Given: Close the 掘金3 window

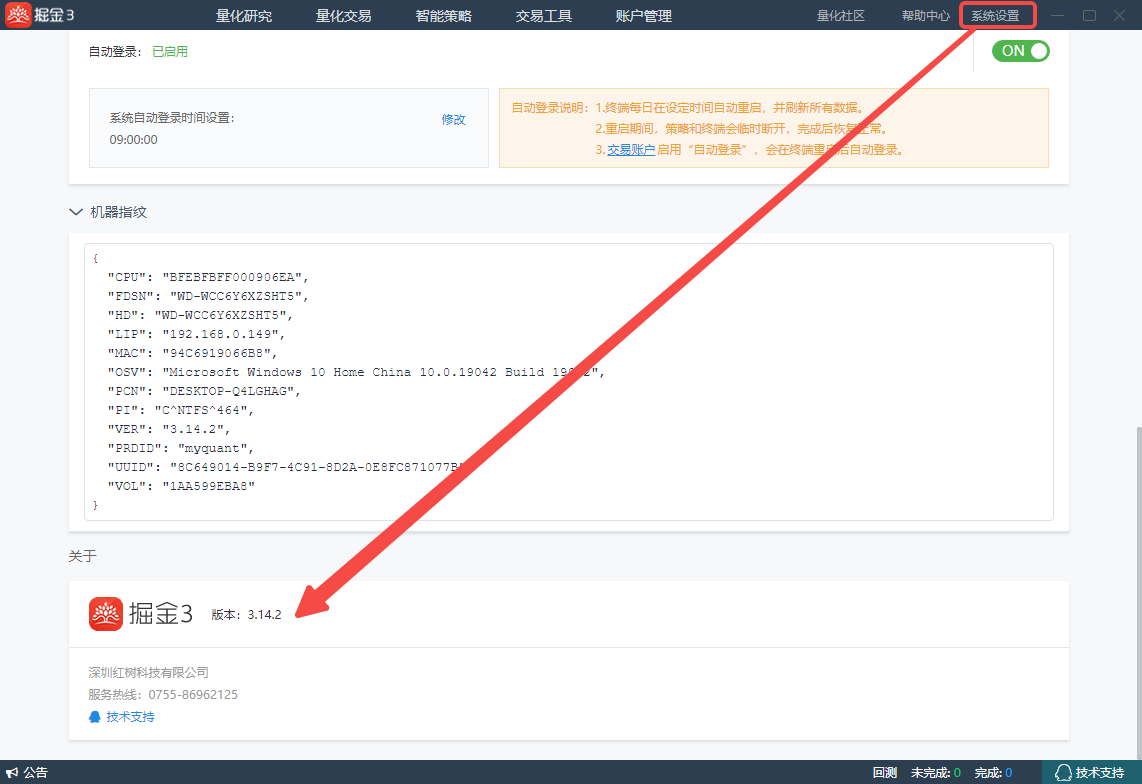Looking at the screenshot, I should point(1119,15).
